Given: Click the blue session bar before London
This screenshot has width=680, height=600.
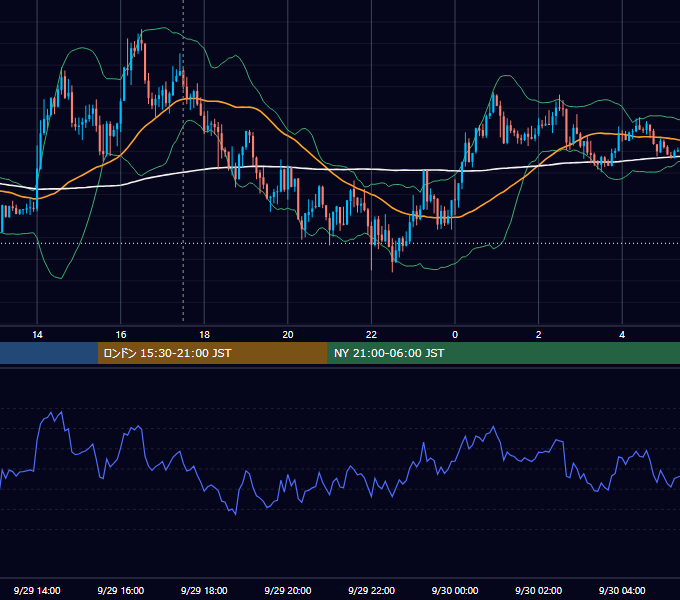Looking at the screenshot, I should 49,353.
